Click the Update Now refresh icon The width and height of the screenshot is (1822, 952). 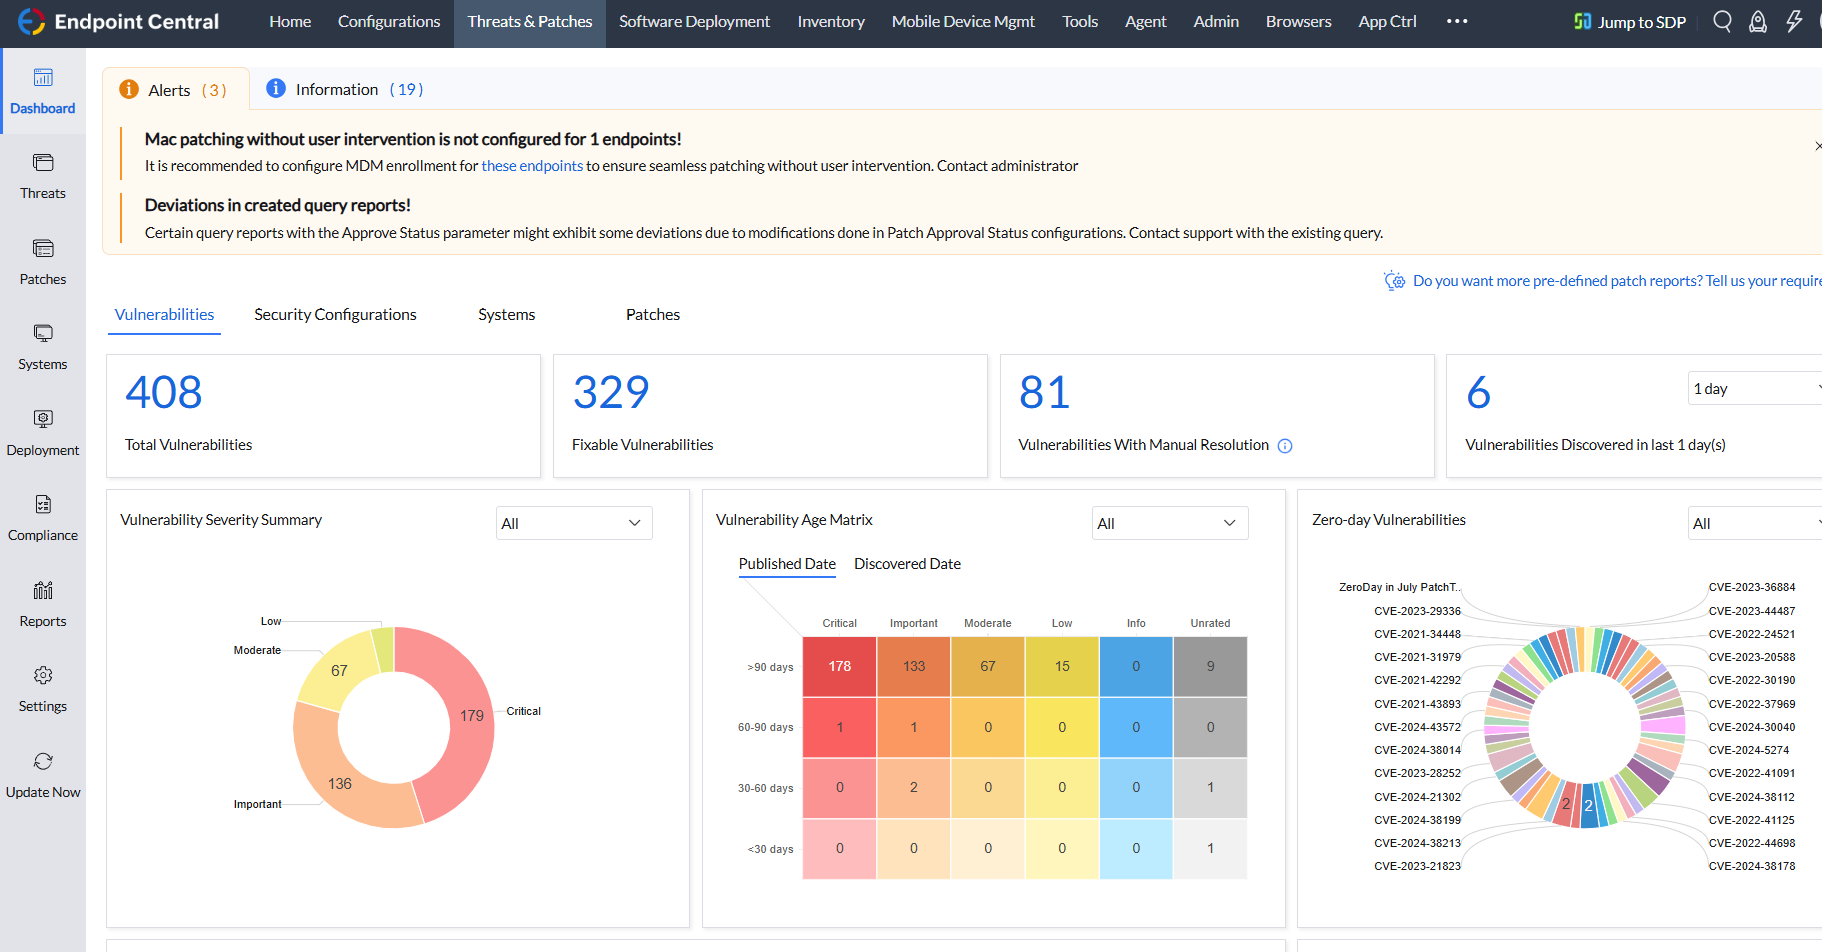pyautogui.click(x=43, y=762)
